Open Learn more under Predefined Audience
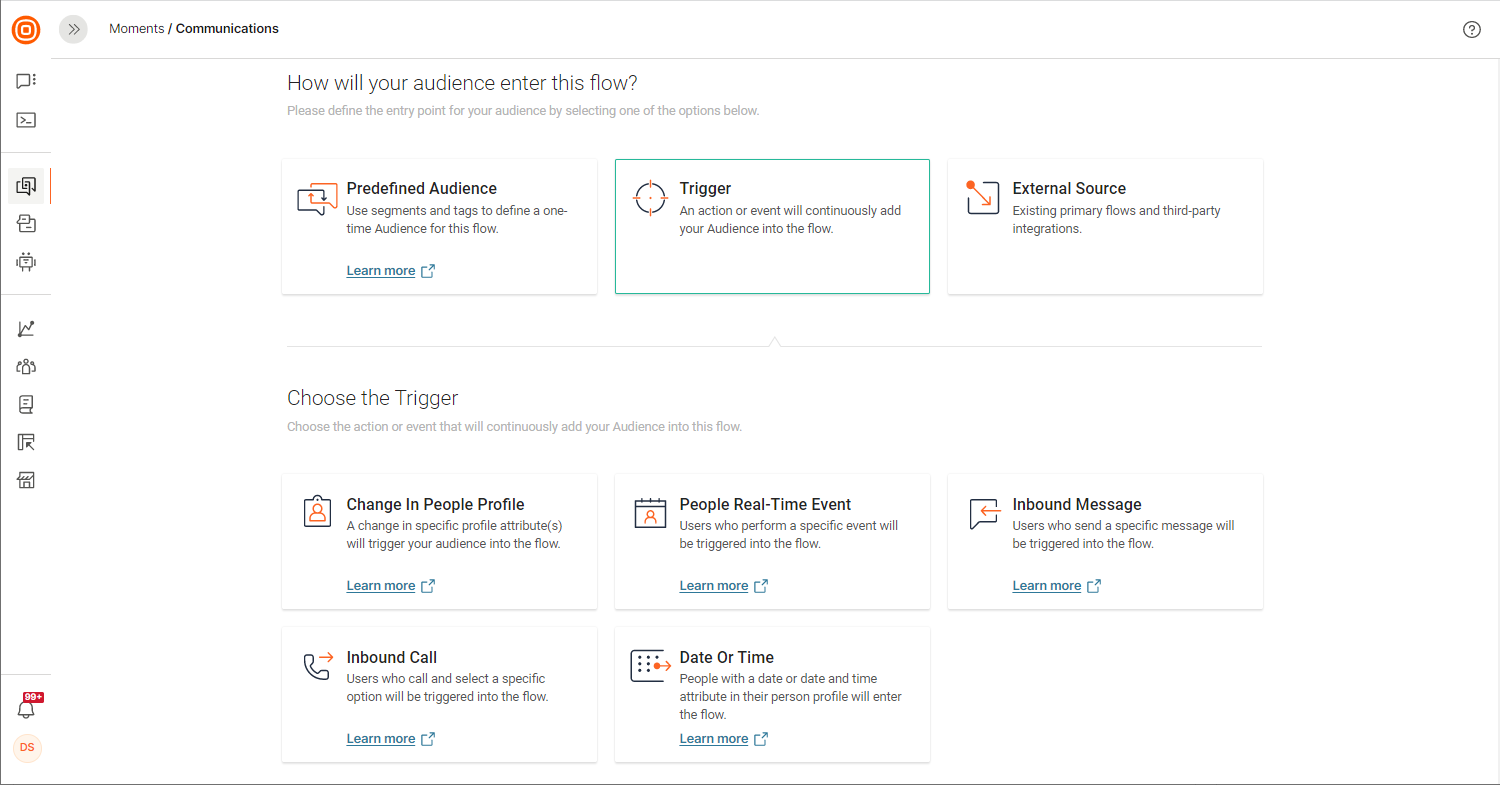Screen dimensions: 1500x785 point(381,271)
